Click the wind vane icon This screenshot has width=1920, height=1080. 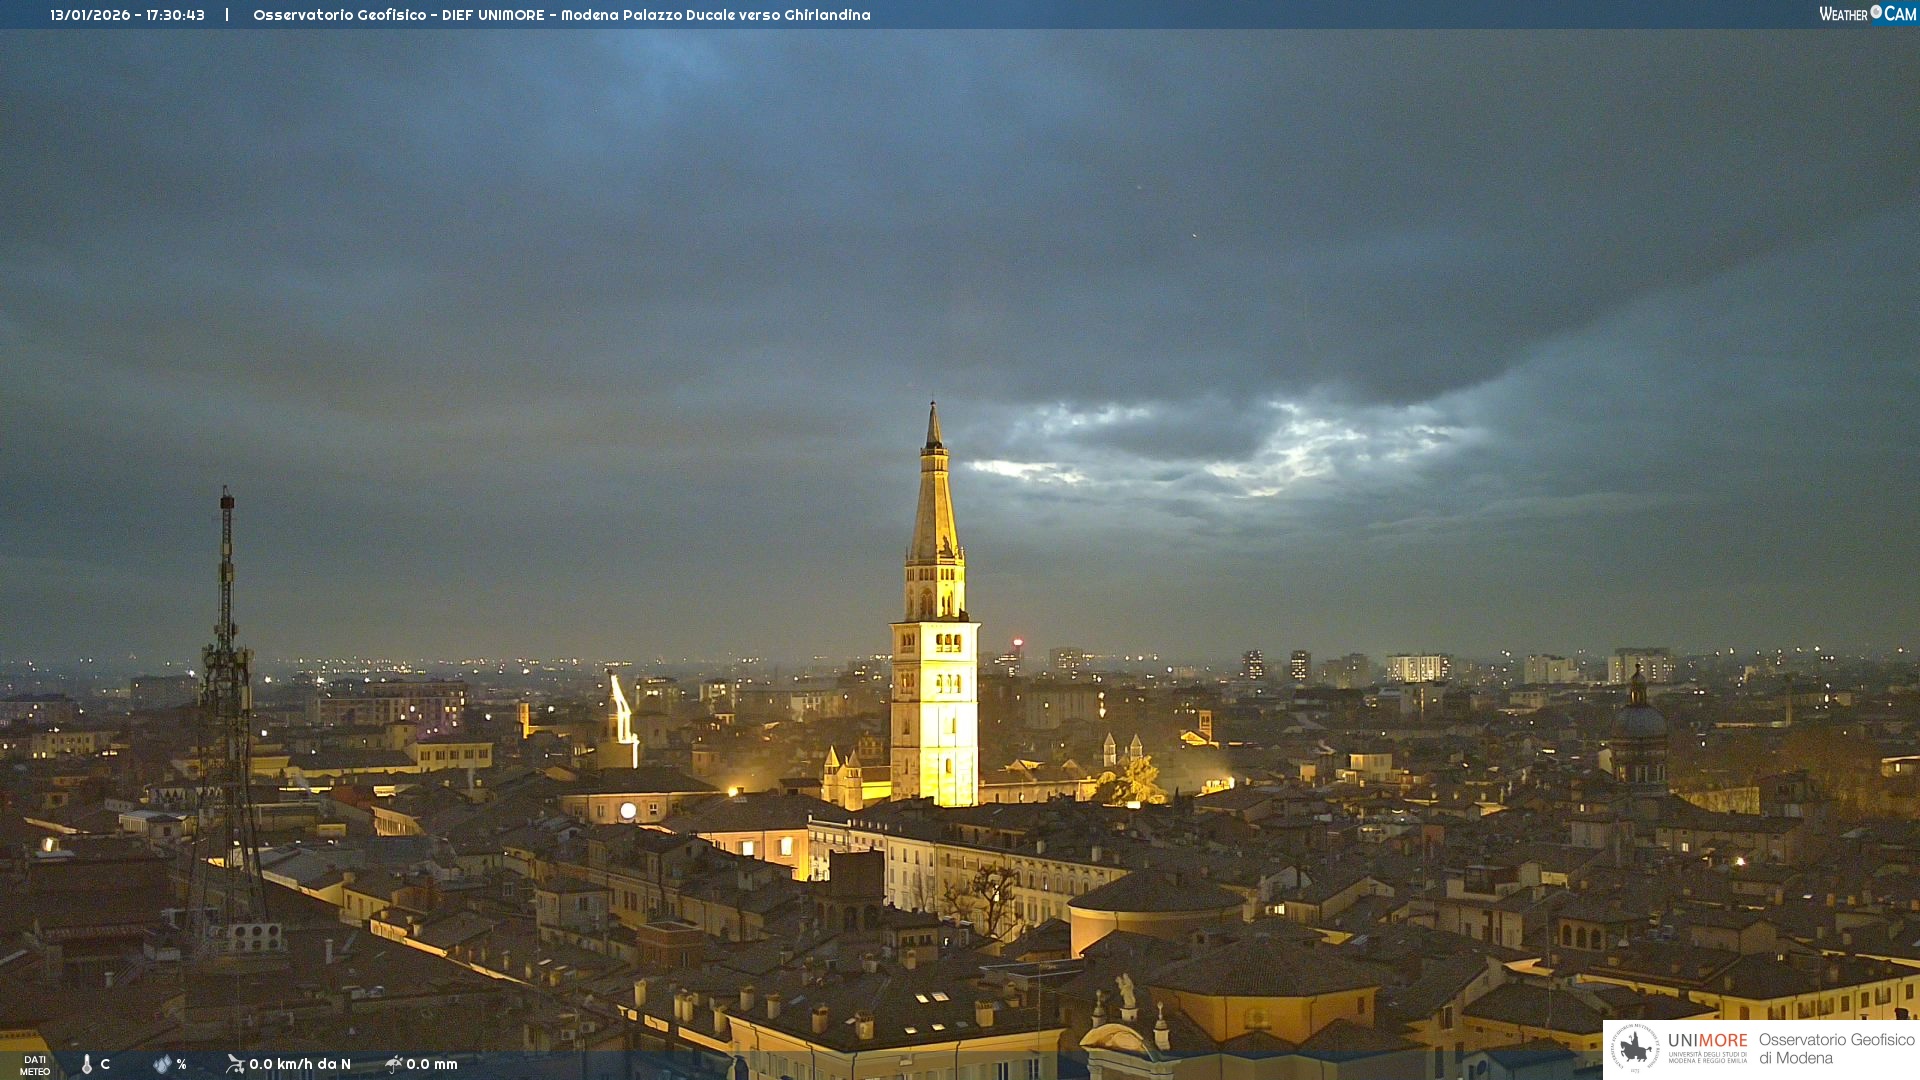(x=235, y=1064)
